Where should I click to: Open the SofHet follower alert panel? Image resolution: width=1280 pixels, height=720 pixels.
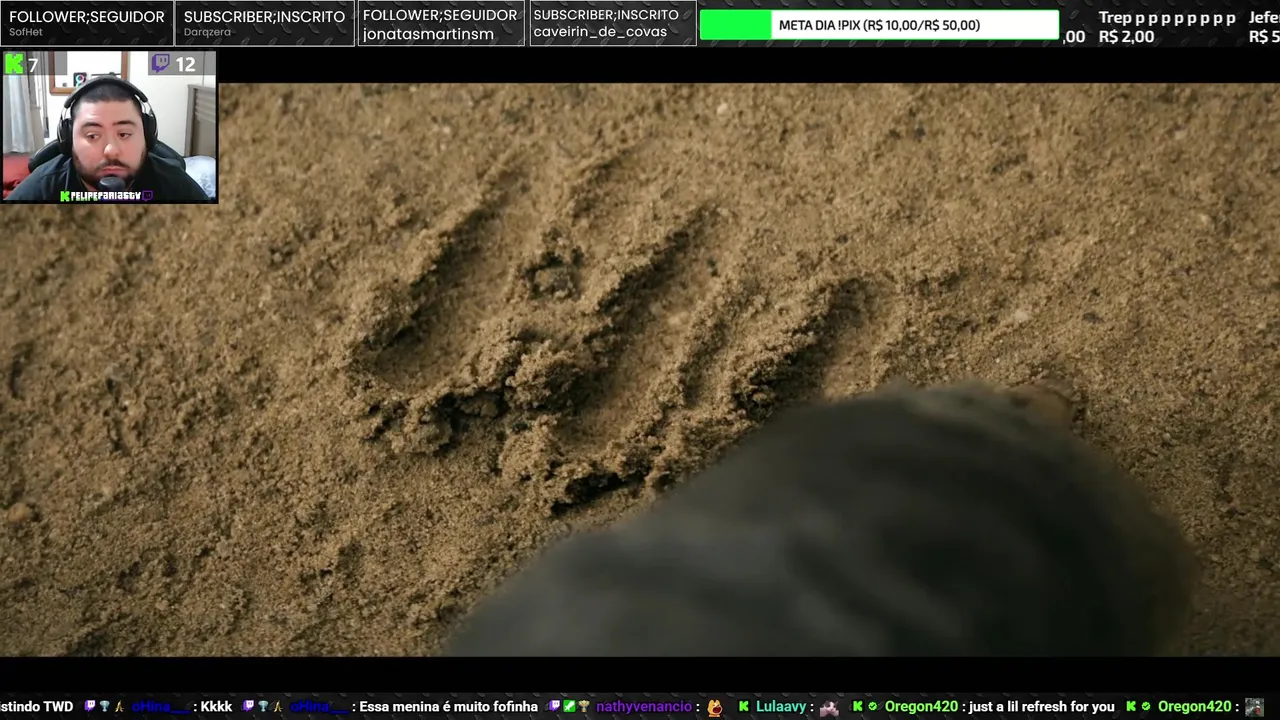point(87,23)
